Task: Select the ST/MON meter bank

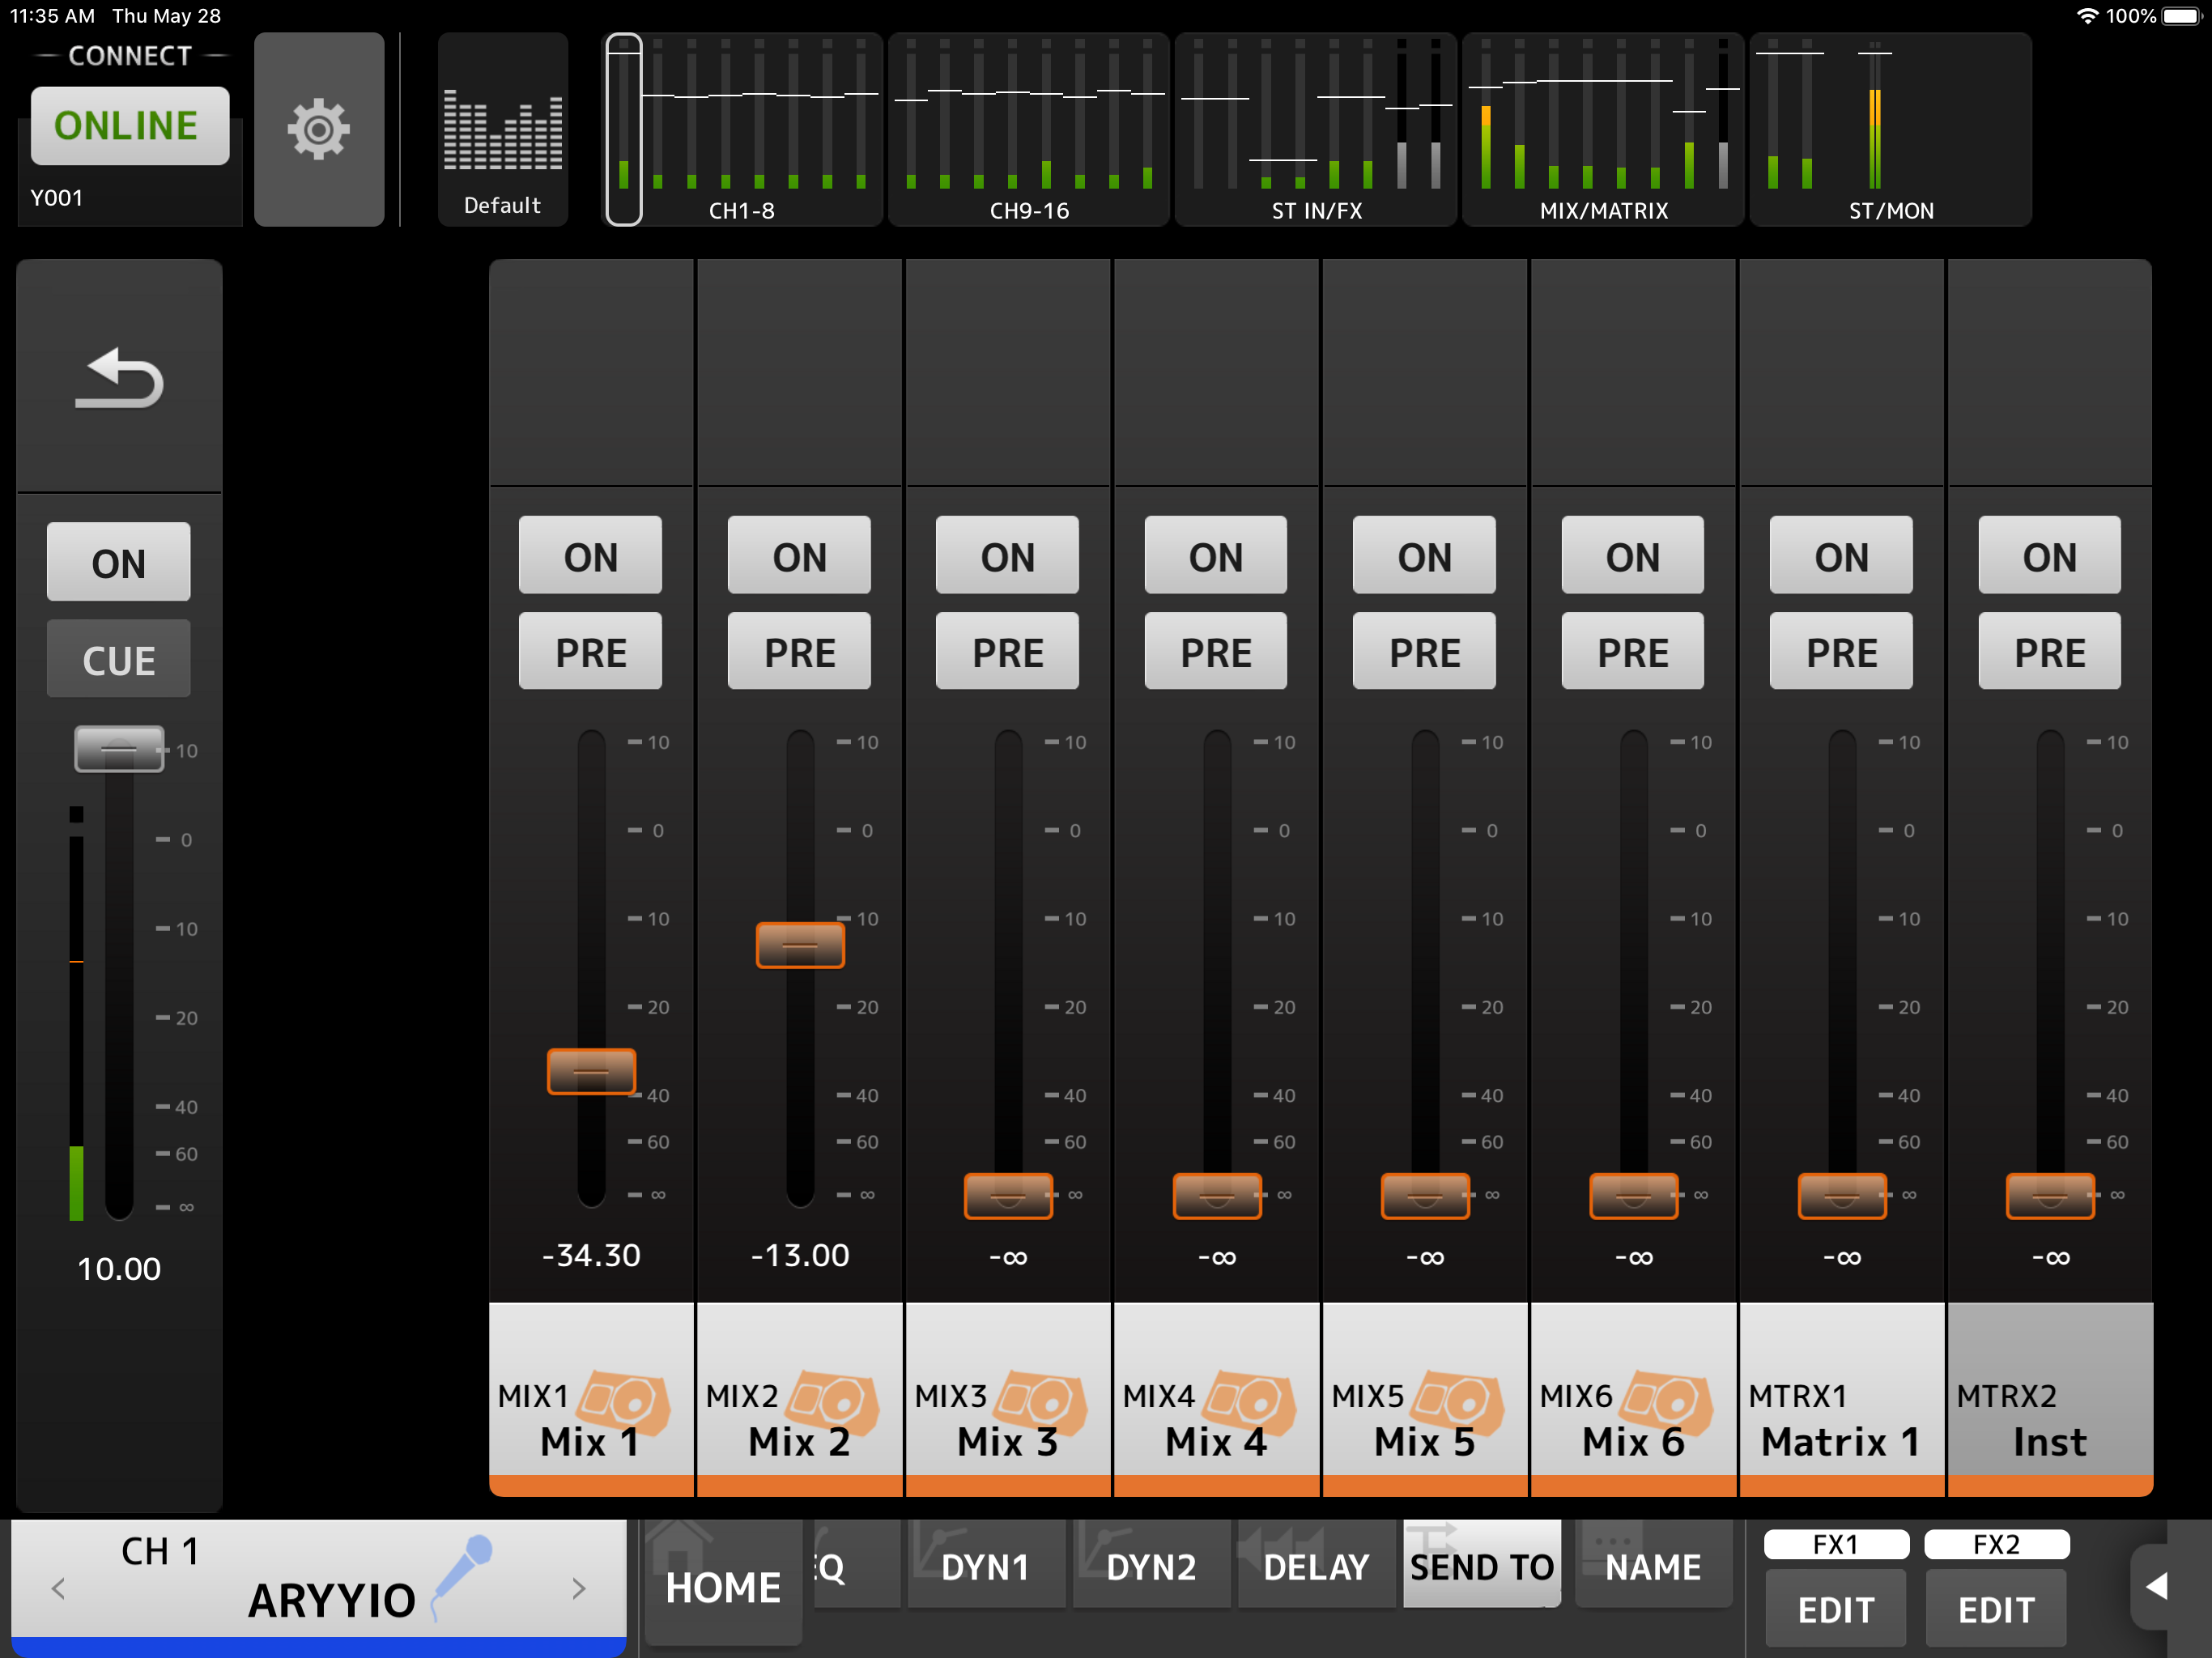Action: 1890,129
